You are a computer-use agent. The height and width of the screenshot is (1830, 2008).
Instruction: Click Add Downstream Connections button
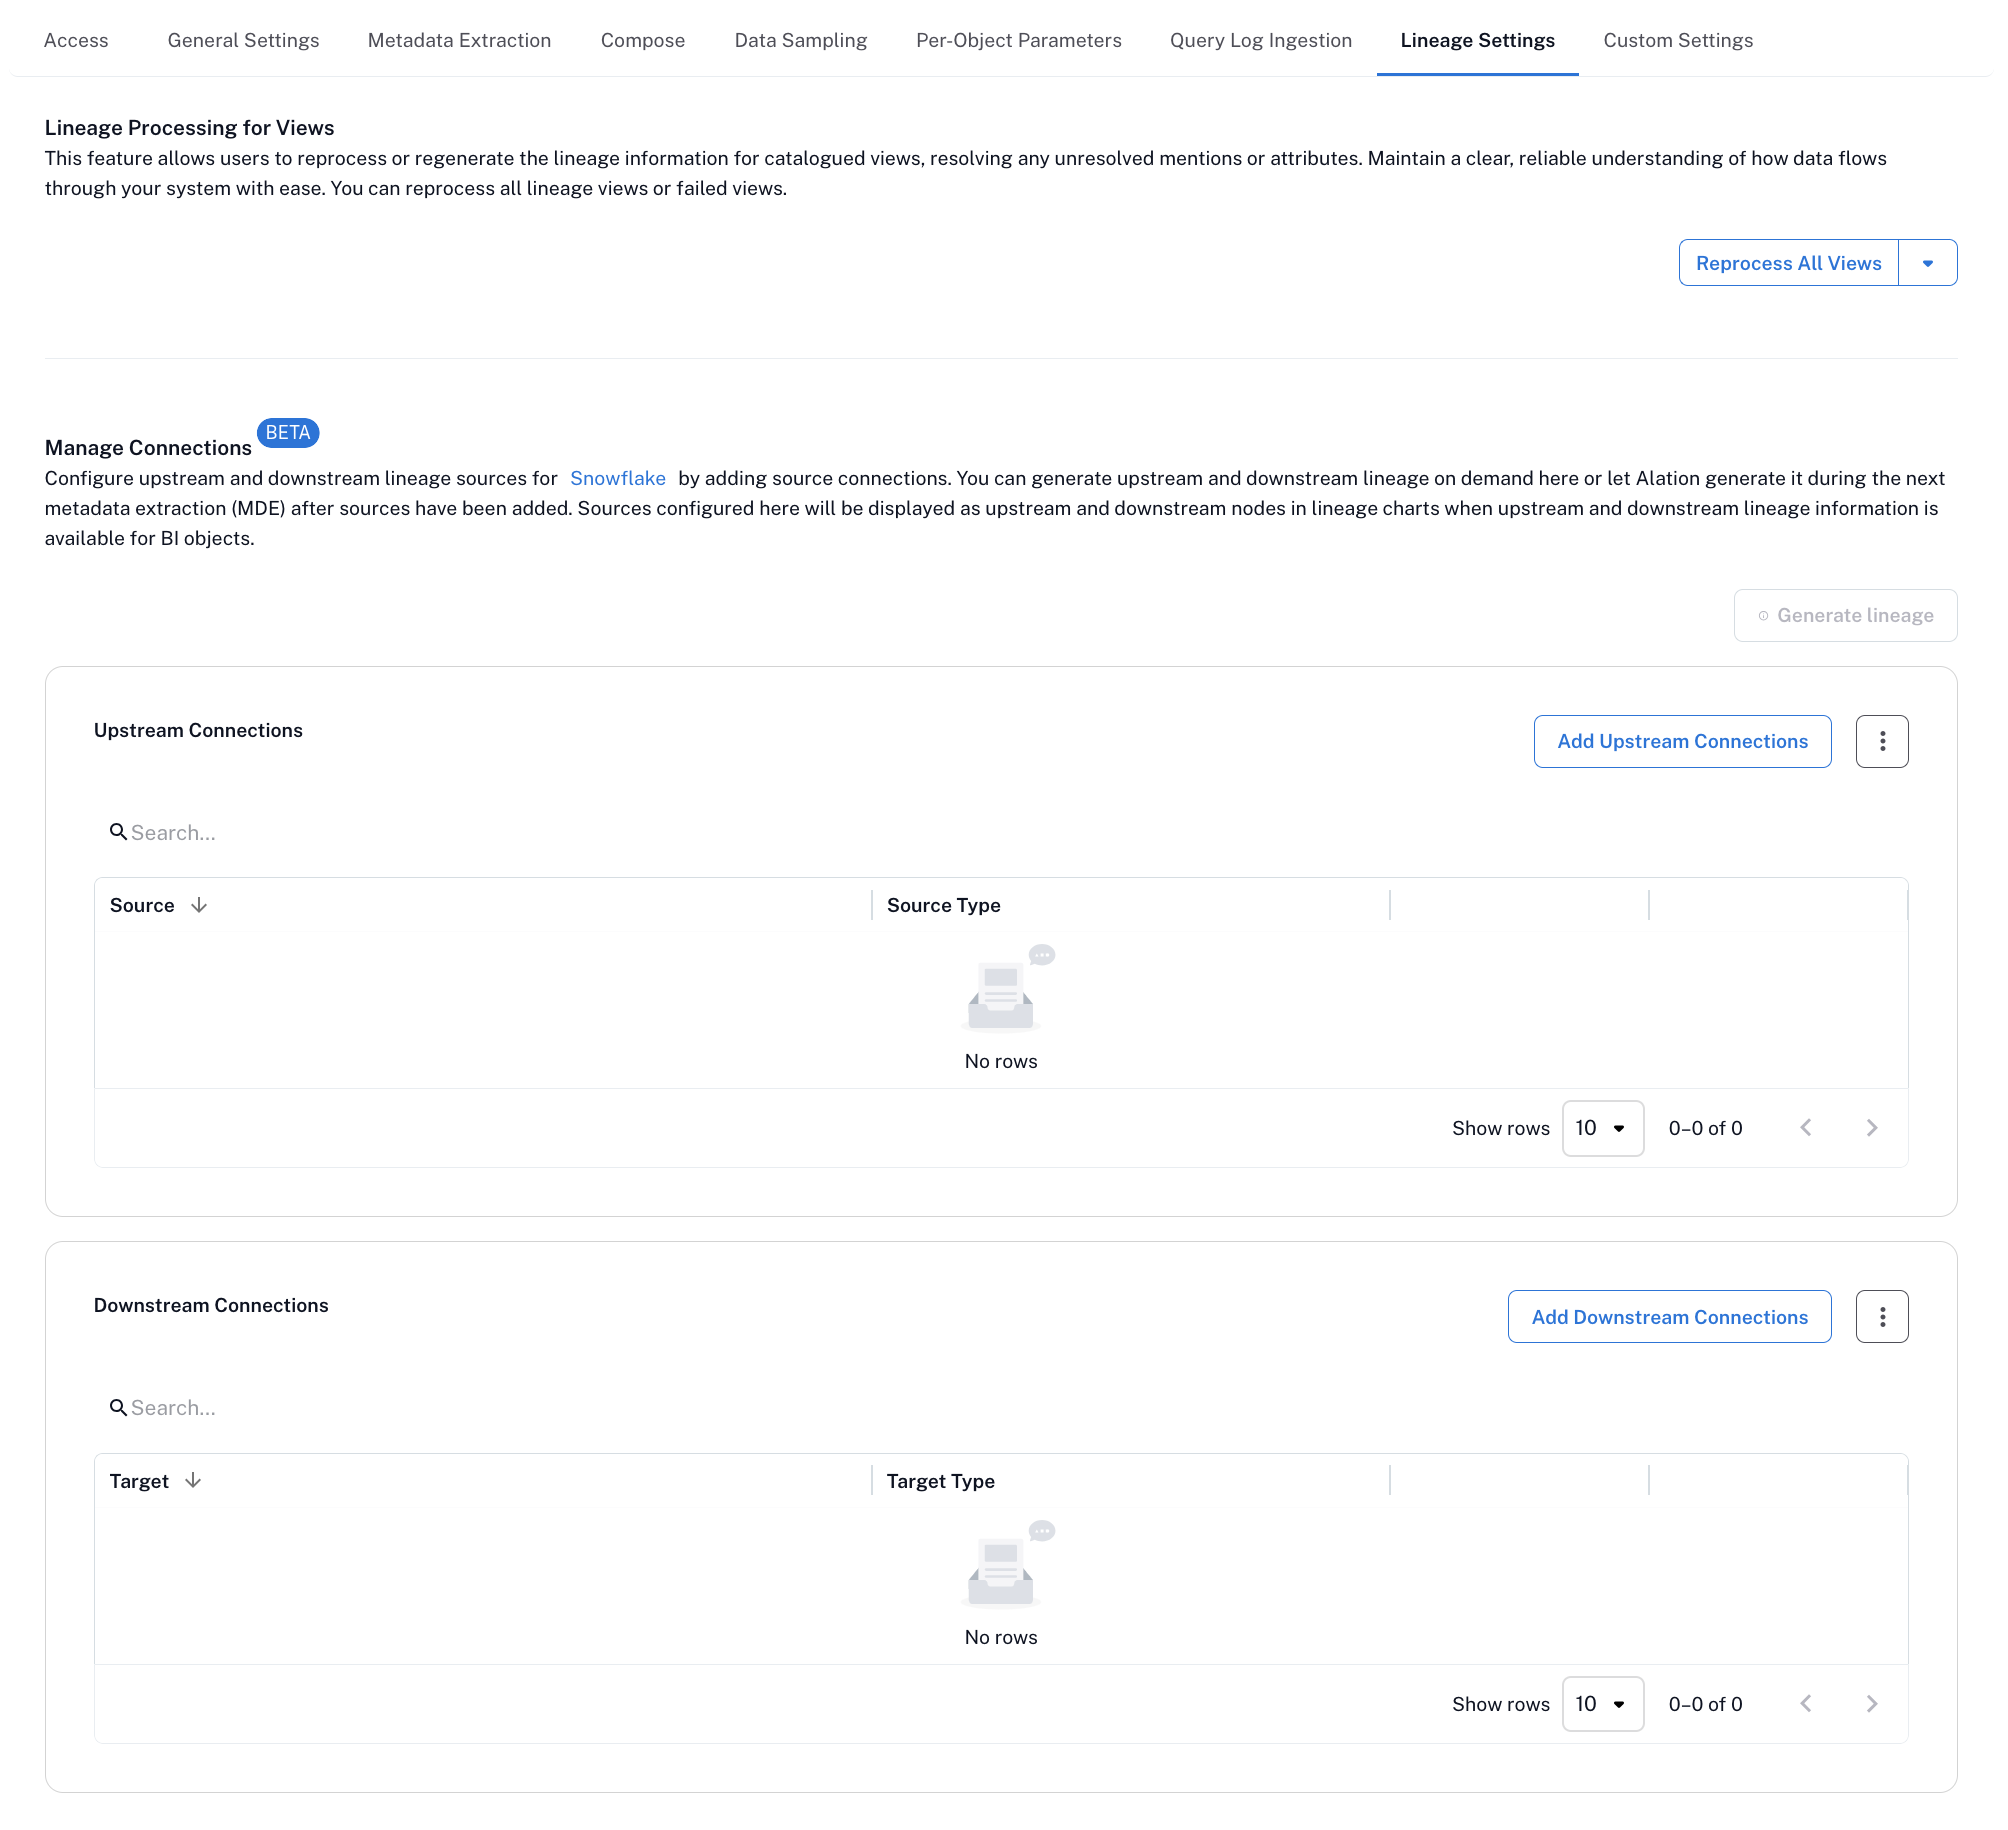[1669, 1316]
